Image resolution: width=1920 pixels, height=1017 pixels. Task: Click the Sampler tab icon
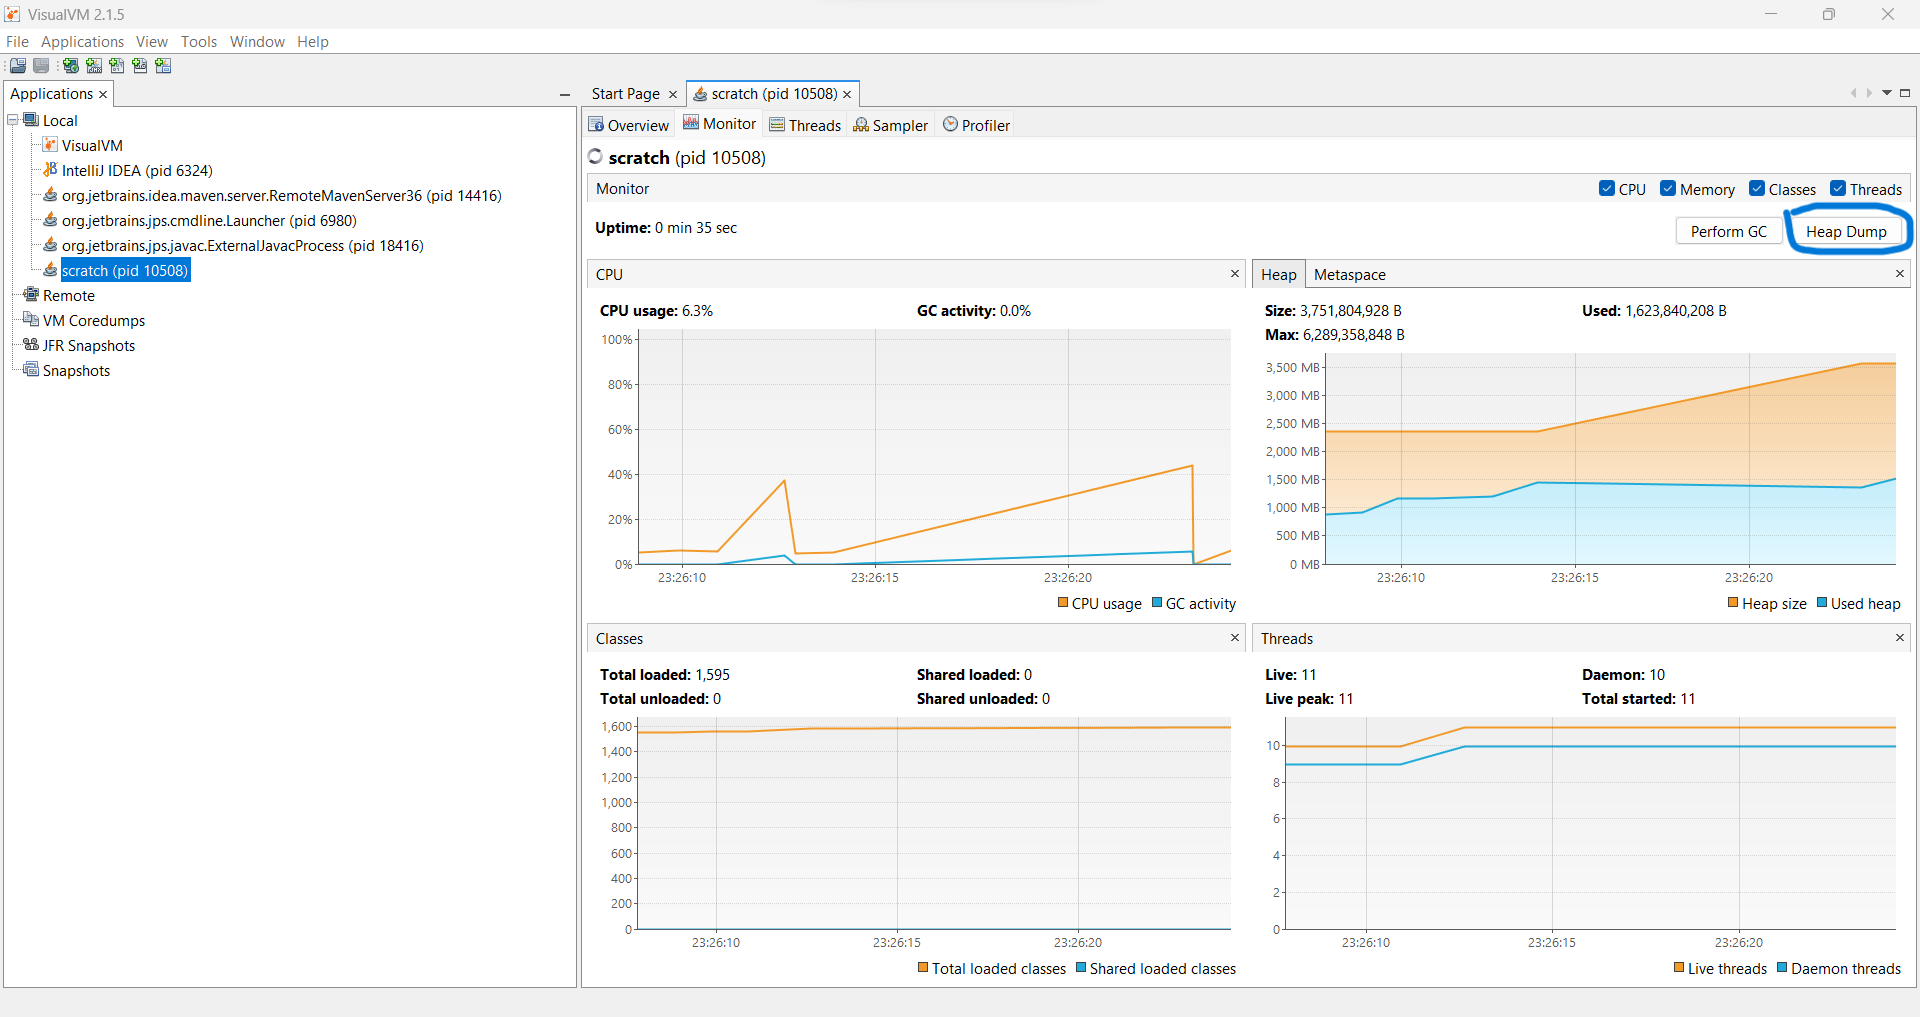[x=861, y=124]
